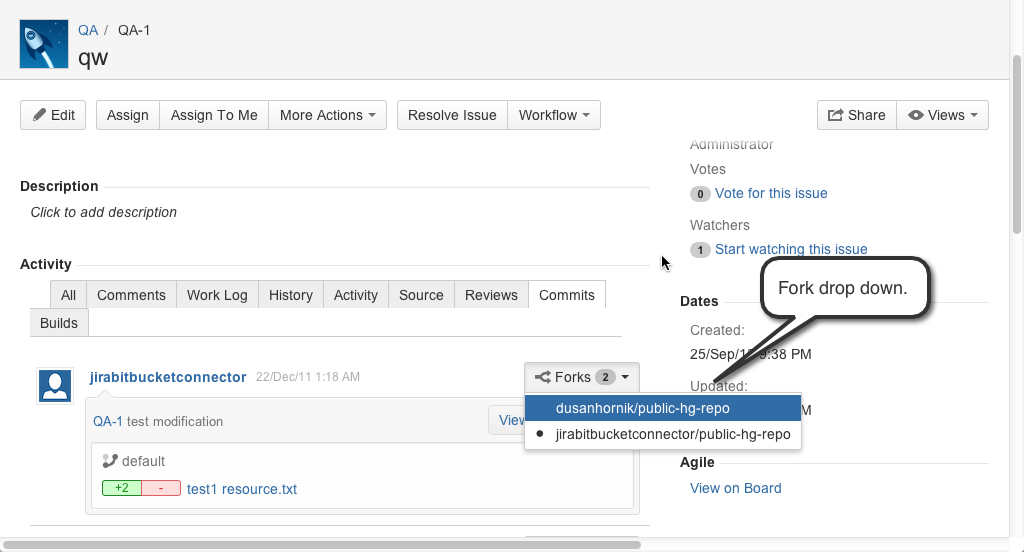The image size is (1024, 552).
Task: Select jirabitbucketconnector/public-hg-repo fork
Action: [x=663, y=434]
